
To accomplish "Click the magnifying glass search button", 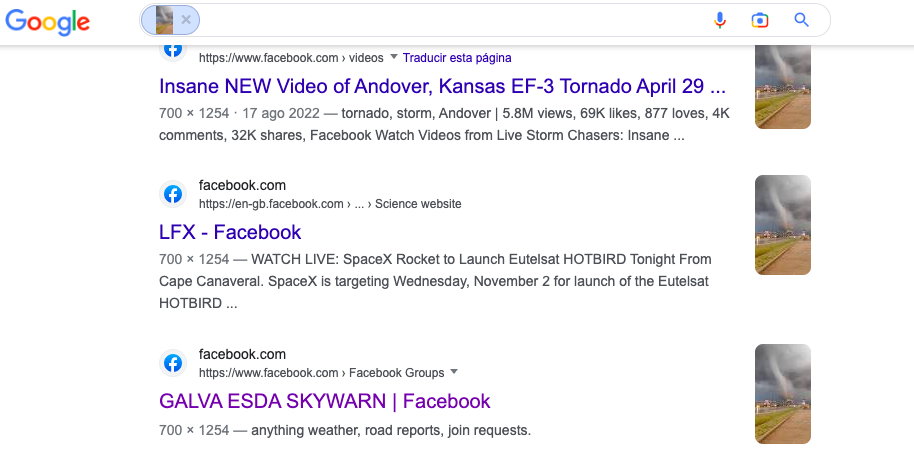I will (801, 20).
